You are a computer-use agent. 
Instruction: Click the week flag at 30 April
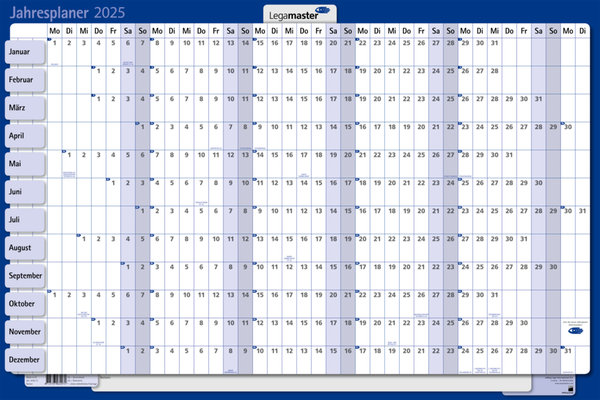(x=564, y=124)
